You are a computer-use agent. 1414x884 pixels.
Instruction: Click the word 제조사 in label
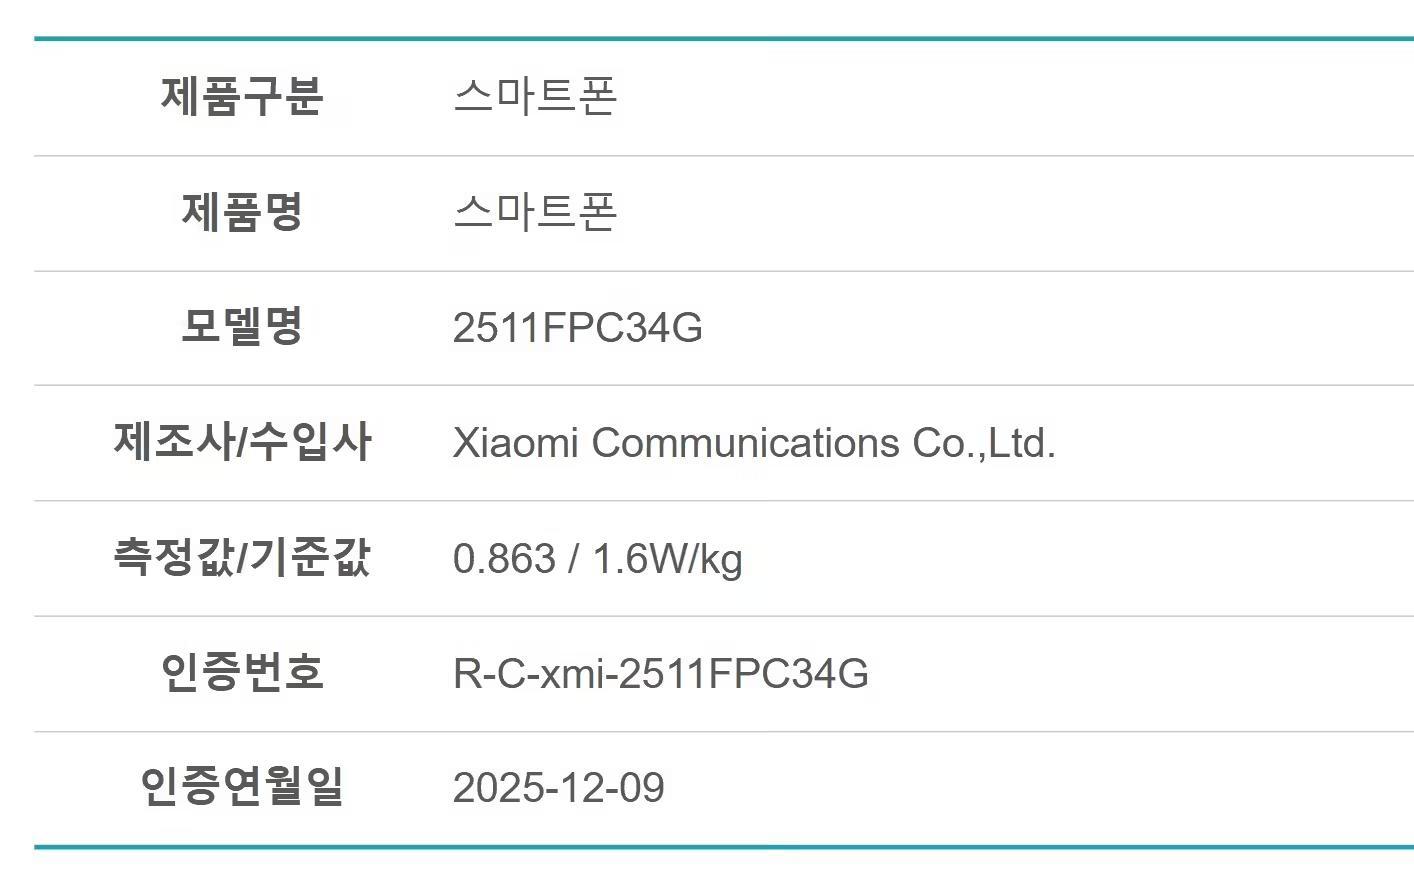[173, 442]
